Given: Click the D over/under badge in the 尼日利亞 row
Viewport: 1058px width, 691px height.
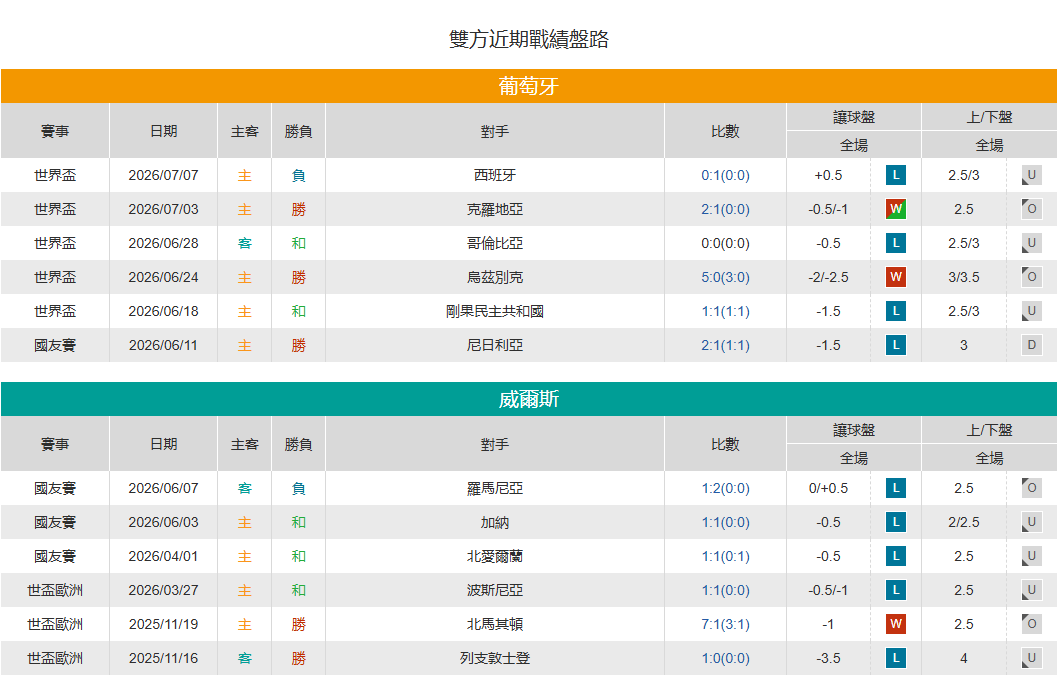Looking at the screenshot, I should 1031,346.
